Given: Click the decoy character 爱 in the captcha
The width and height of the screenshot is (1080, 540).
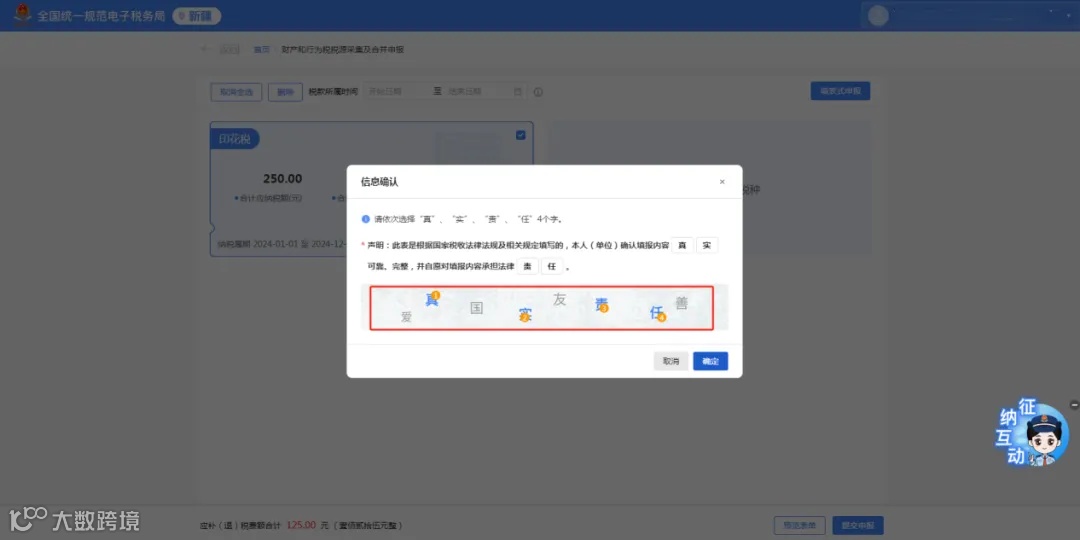Looking at the screenshot, I should pos(406,317).
